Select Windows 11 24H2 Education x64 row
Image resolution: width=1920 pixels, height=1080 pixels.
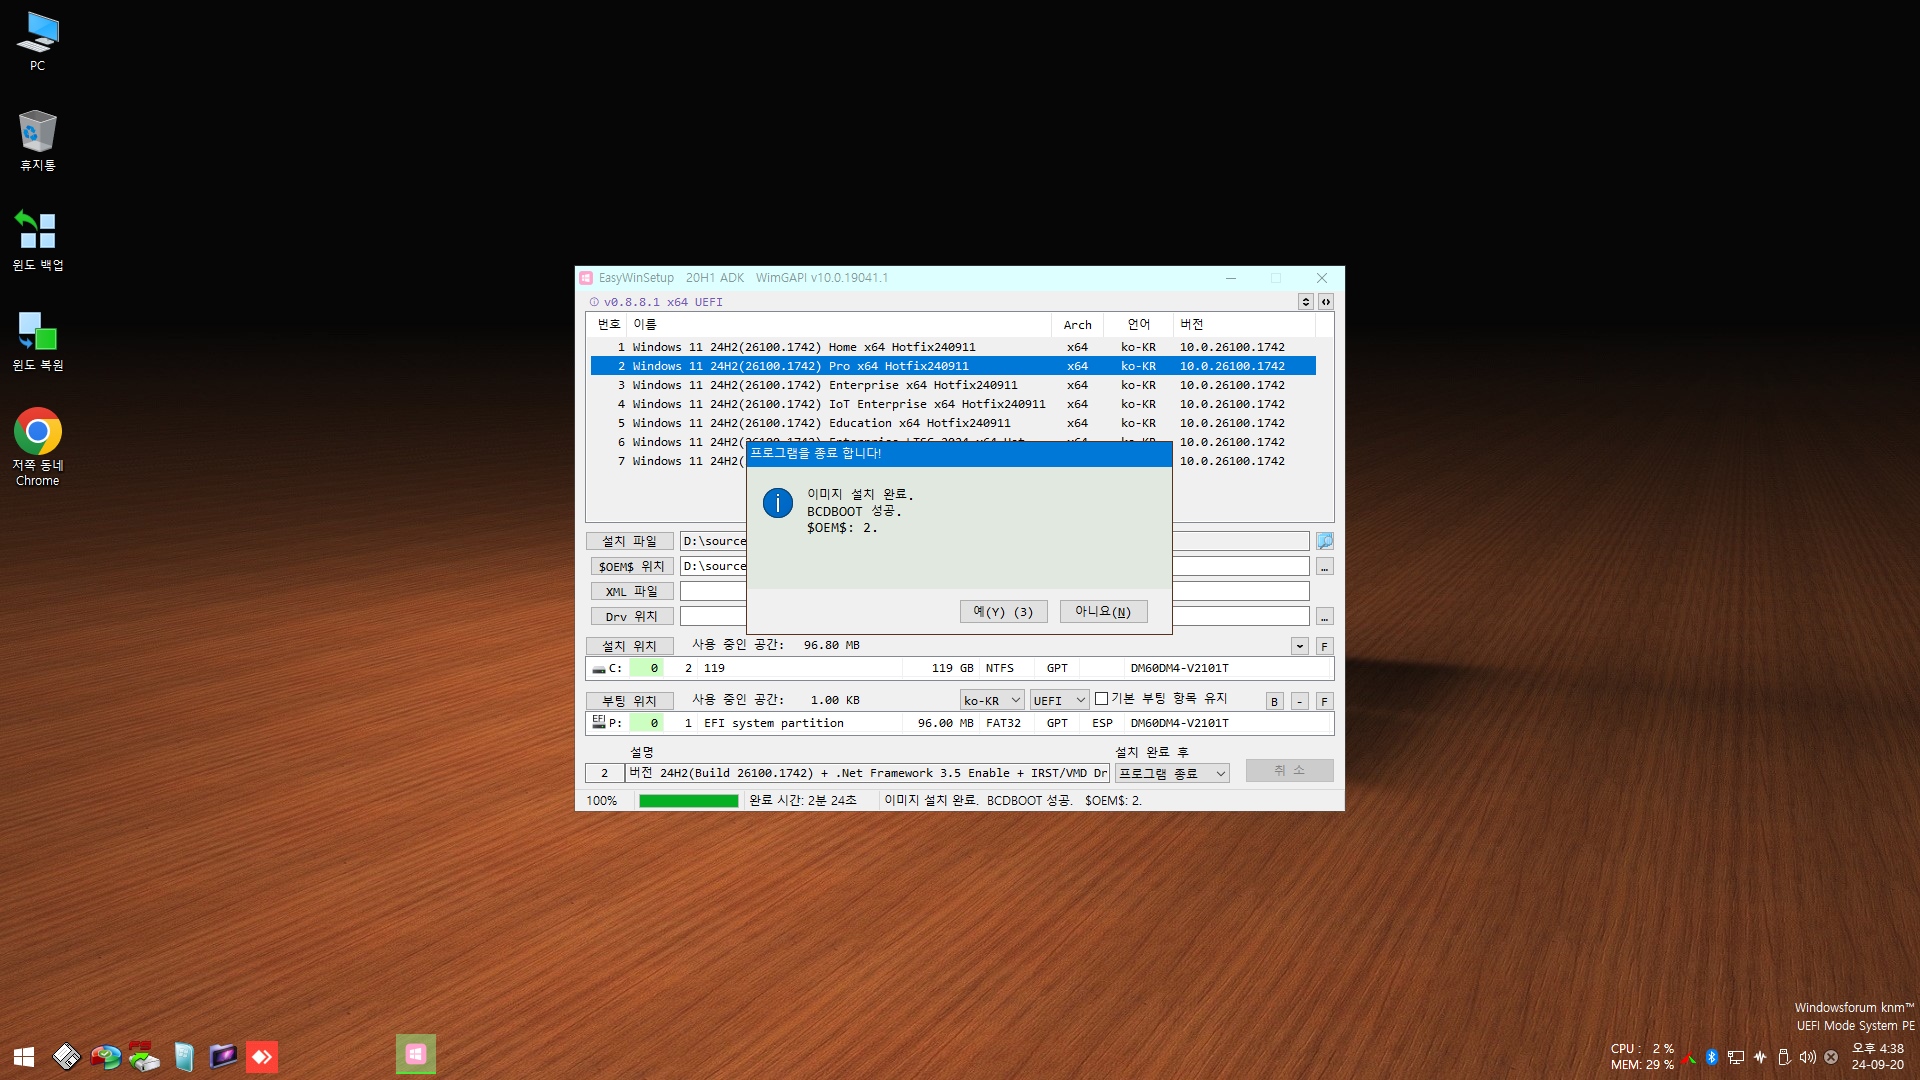[x=952, y=423]
